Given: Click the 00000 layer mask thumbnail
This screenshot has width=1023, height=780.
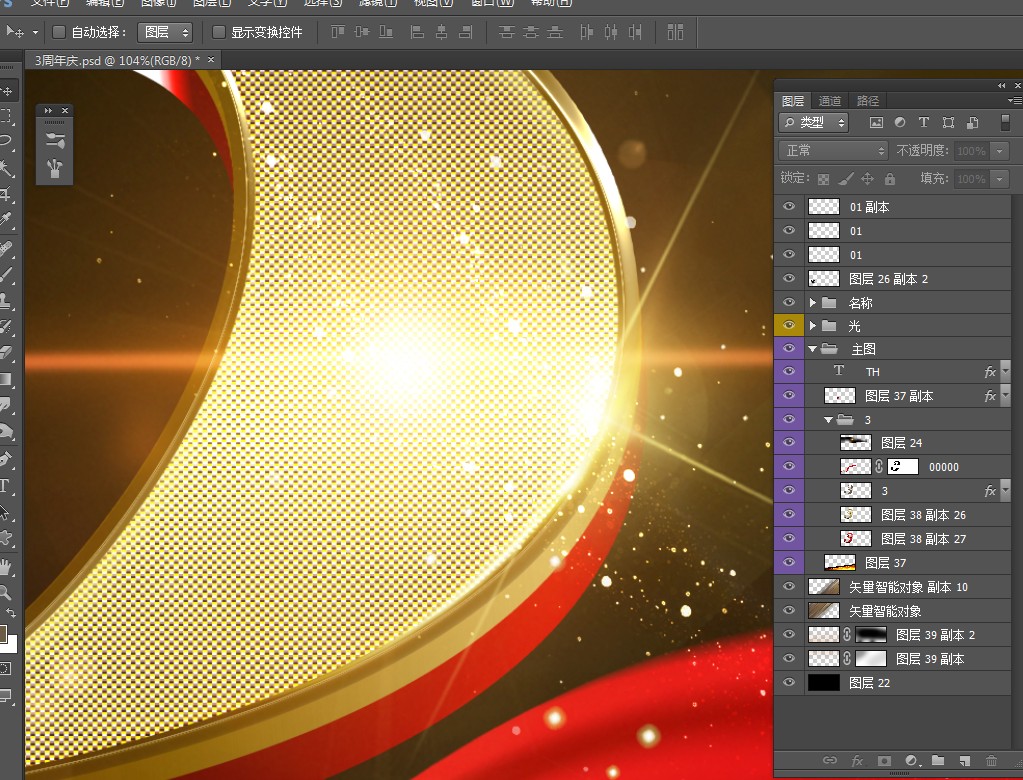Looking at the screenshot, I should [x=903, y=466].
